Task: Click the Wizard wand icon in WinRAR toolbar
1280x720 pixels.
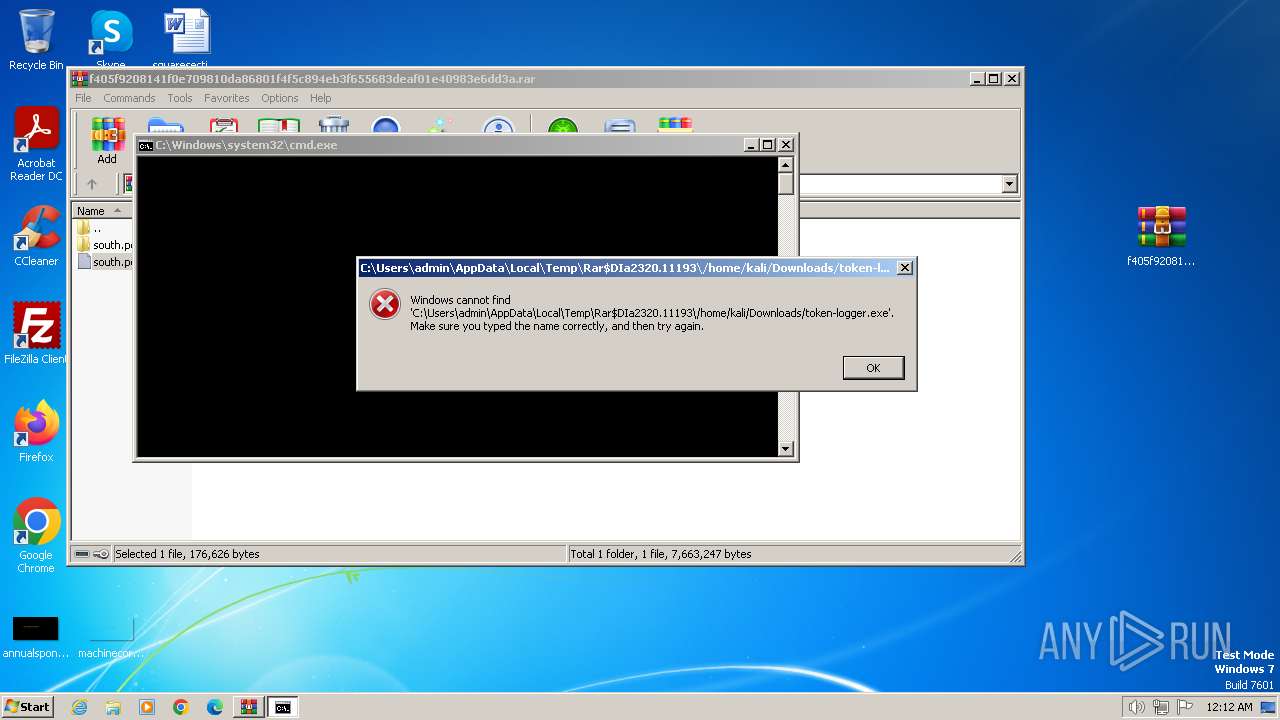Action: coord(441,125)
